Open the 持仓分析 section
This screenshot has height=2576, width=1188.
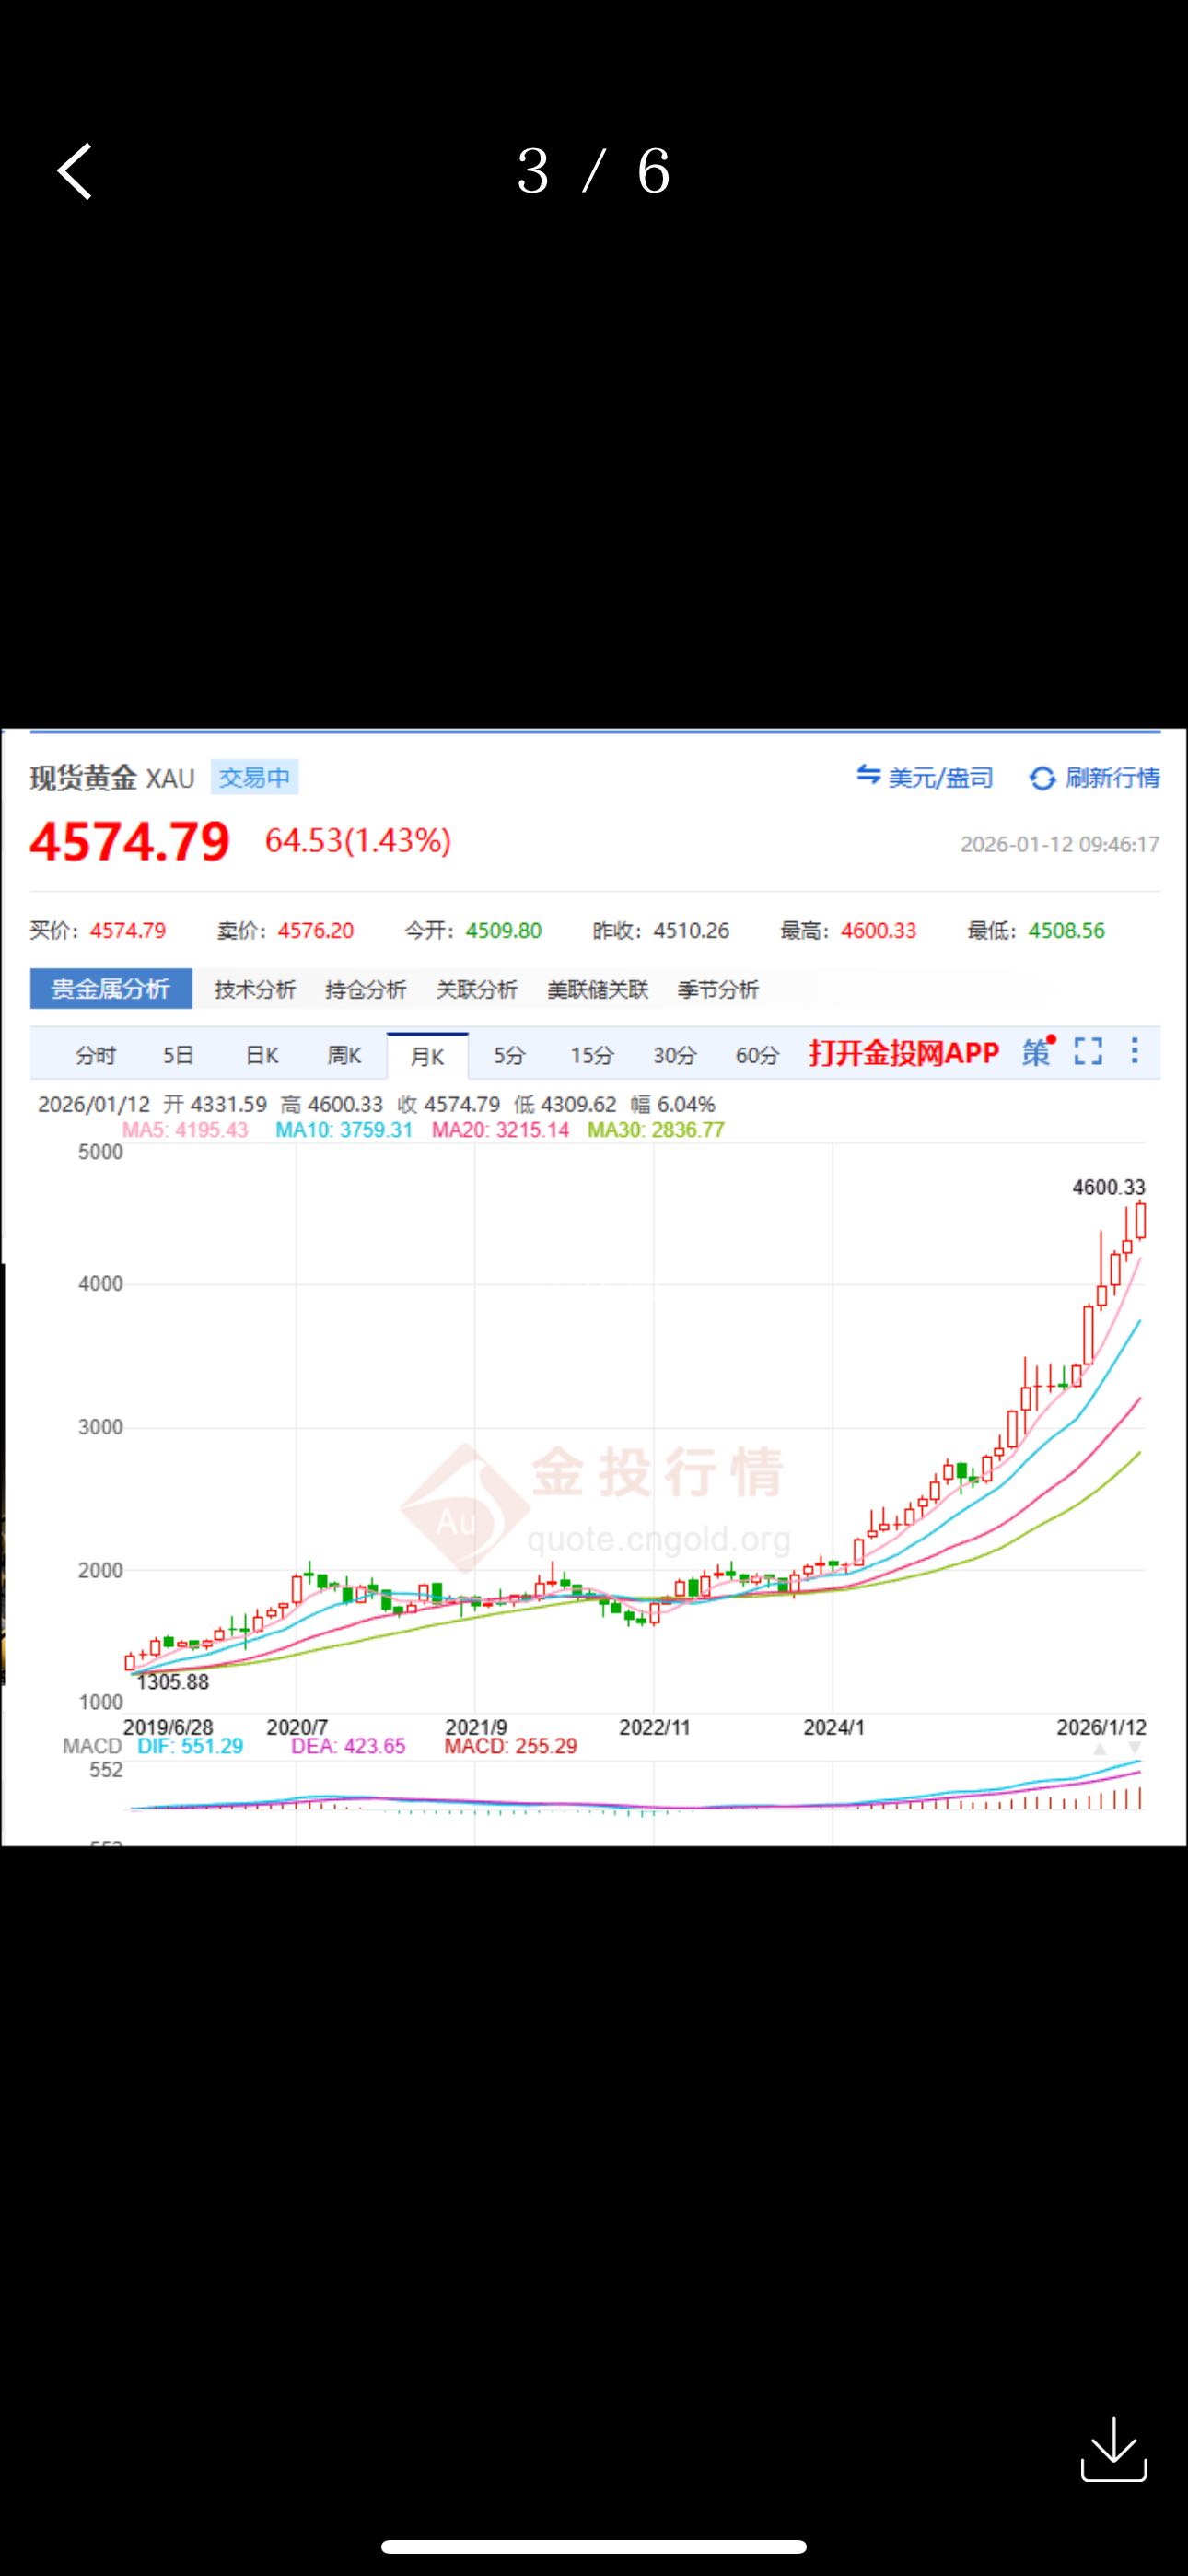click(366, 990)
